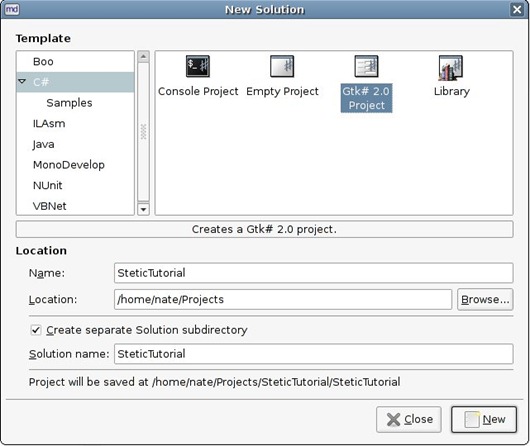Select the Library template icon
This screenshot has width=530, height=446.
click(x=451, y=68)
